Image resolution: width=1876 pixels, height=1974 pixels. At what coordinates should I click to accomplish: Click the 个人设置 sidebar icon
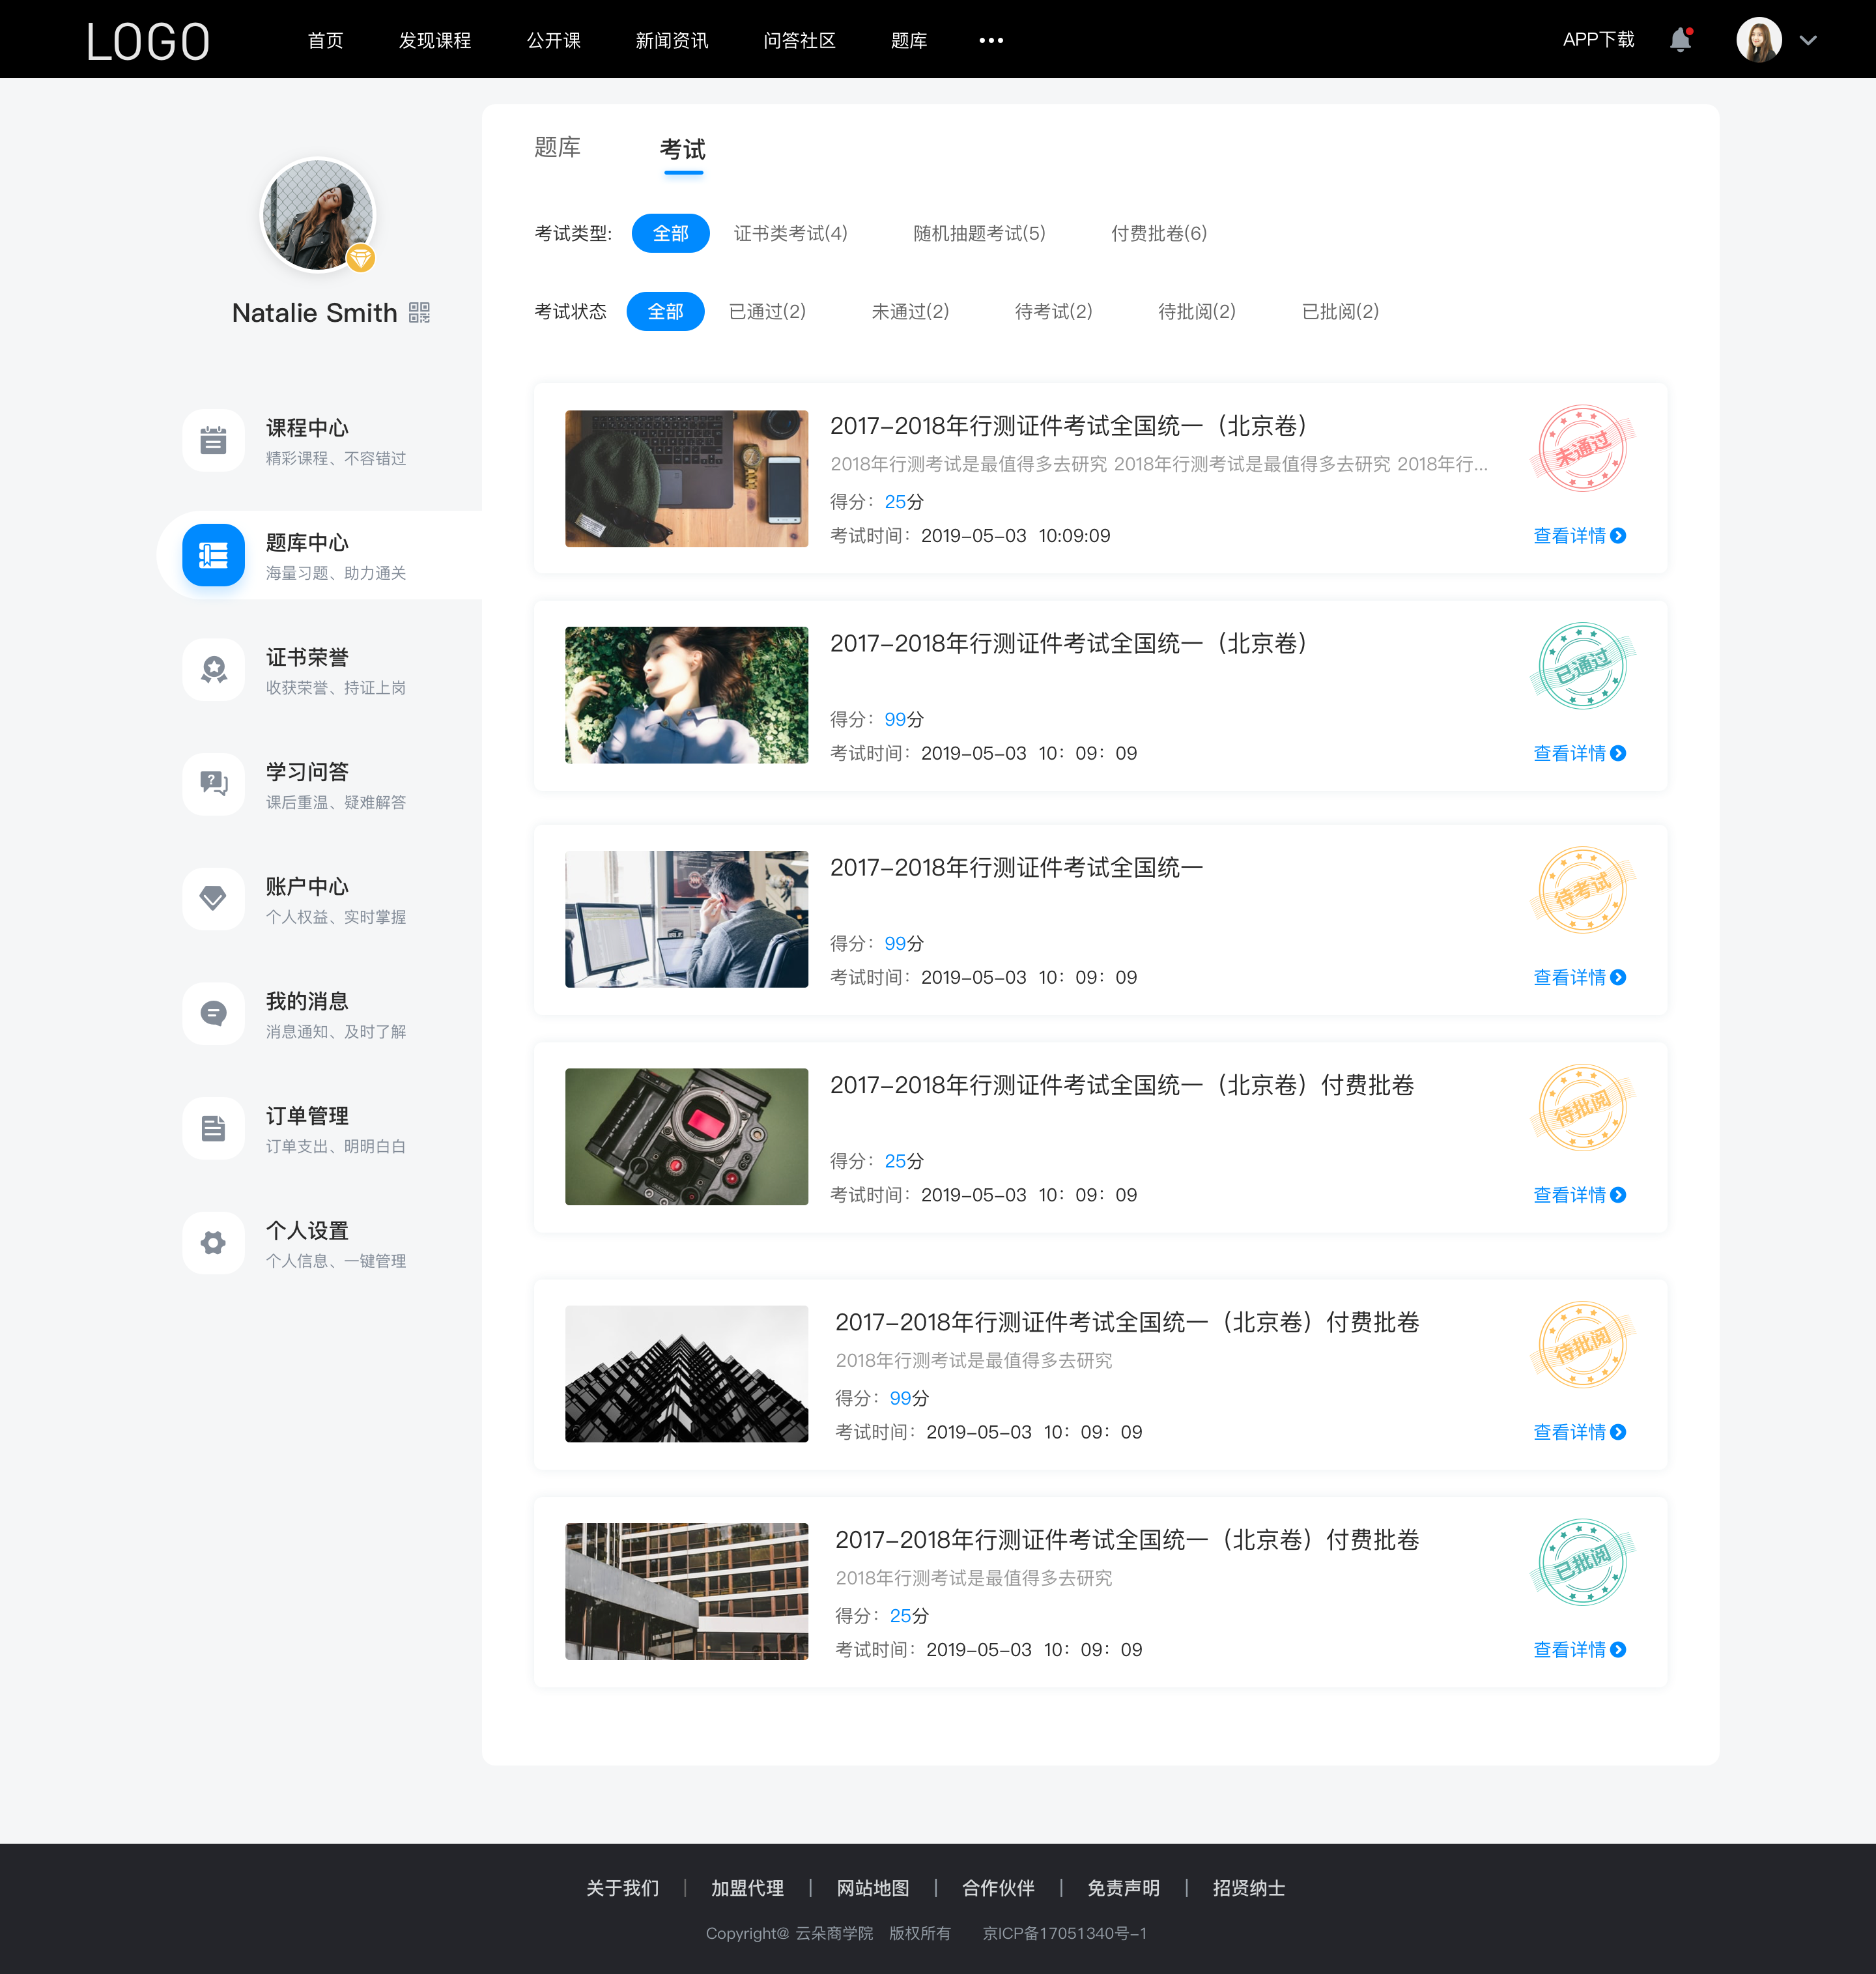212,1241
